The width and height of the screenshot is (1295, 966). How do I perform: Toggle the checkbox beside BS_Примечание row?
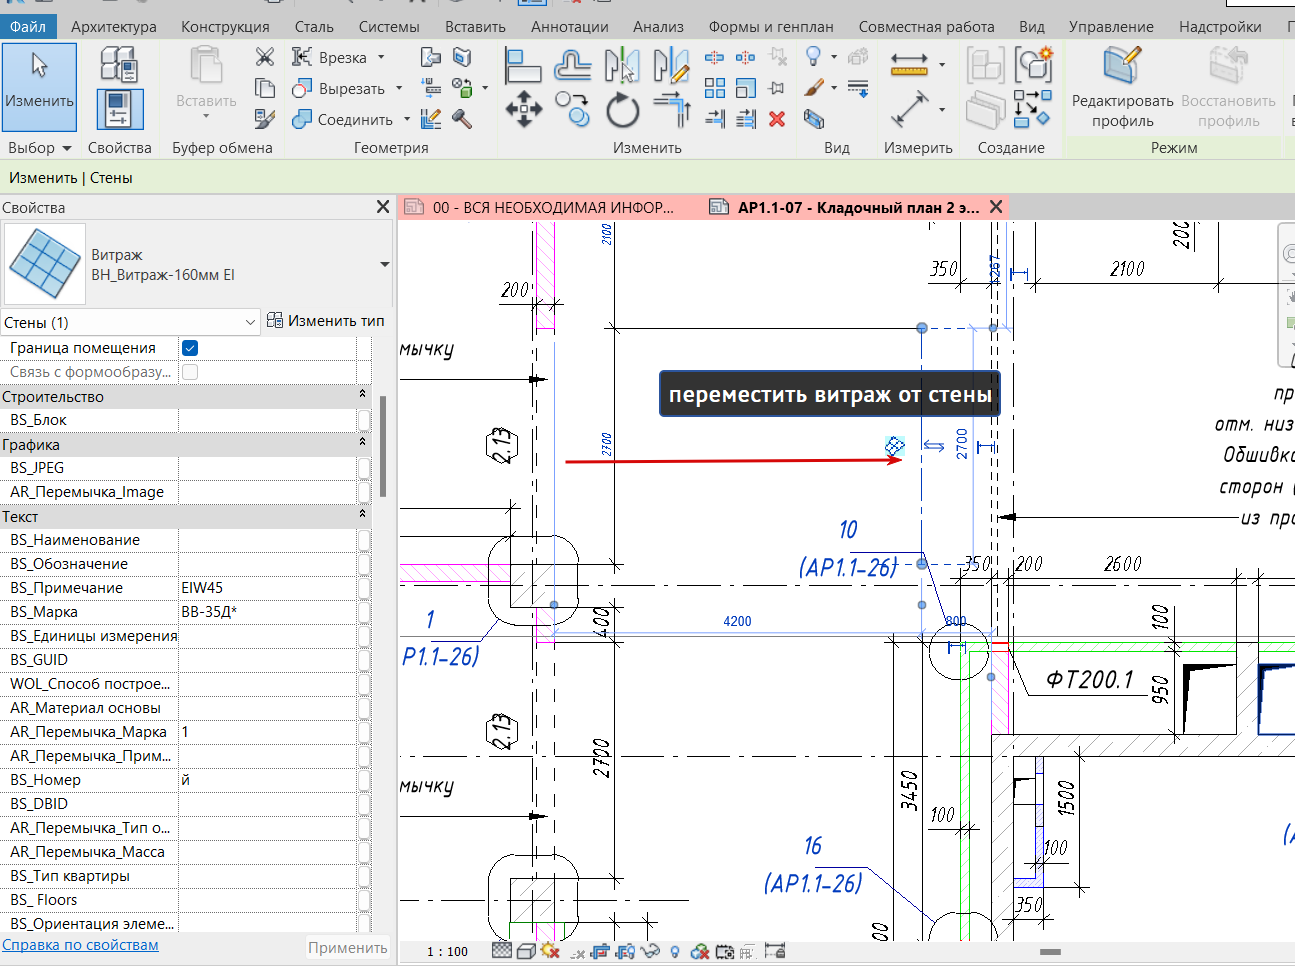tap(364, 588)
